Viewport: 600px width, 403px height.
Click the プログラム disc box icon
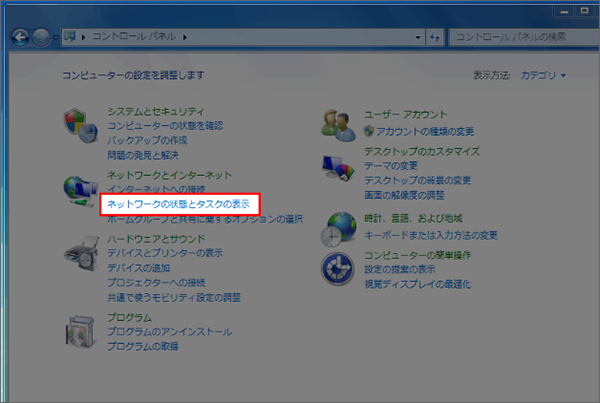click(80, 332)
